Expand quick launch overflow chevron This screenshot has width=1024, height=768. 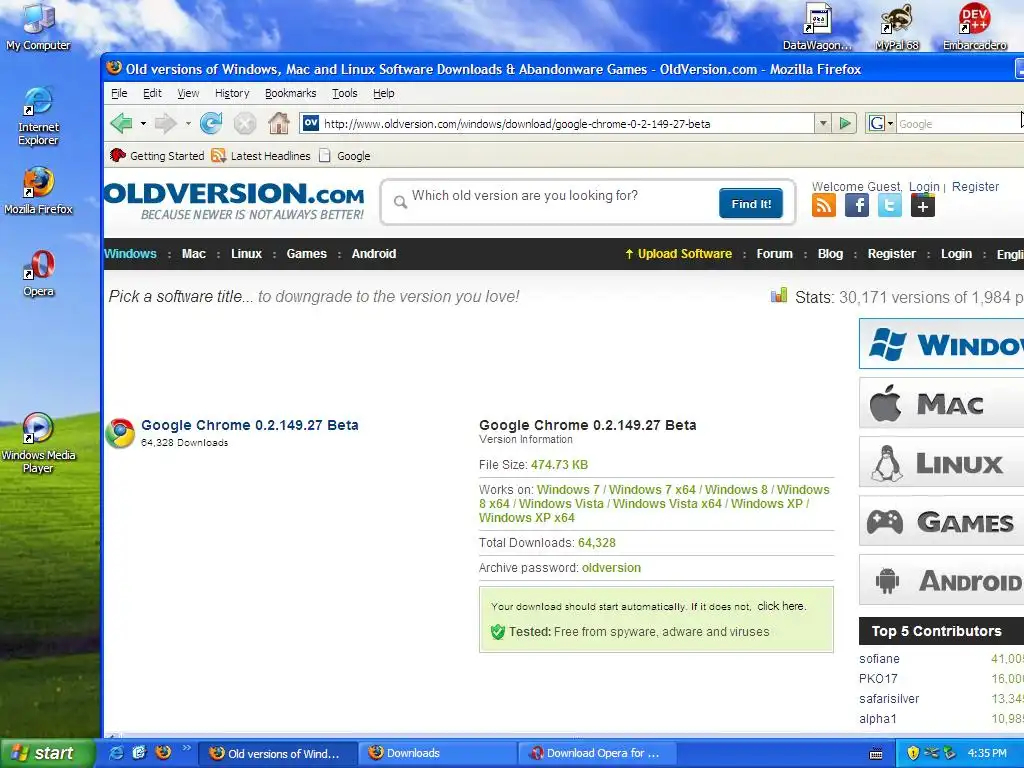coord(186,748)
